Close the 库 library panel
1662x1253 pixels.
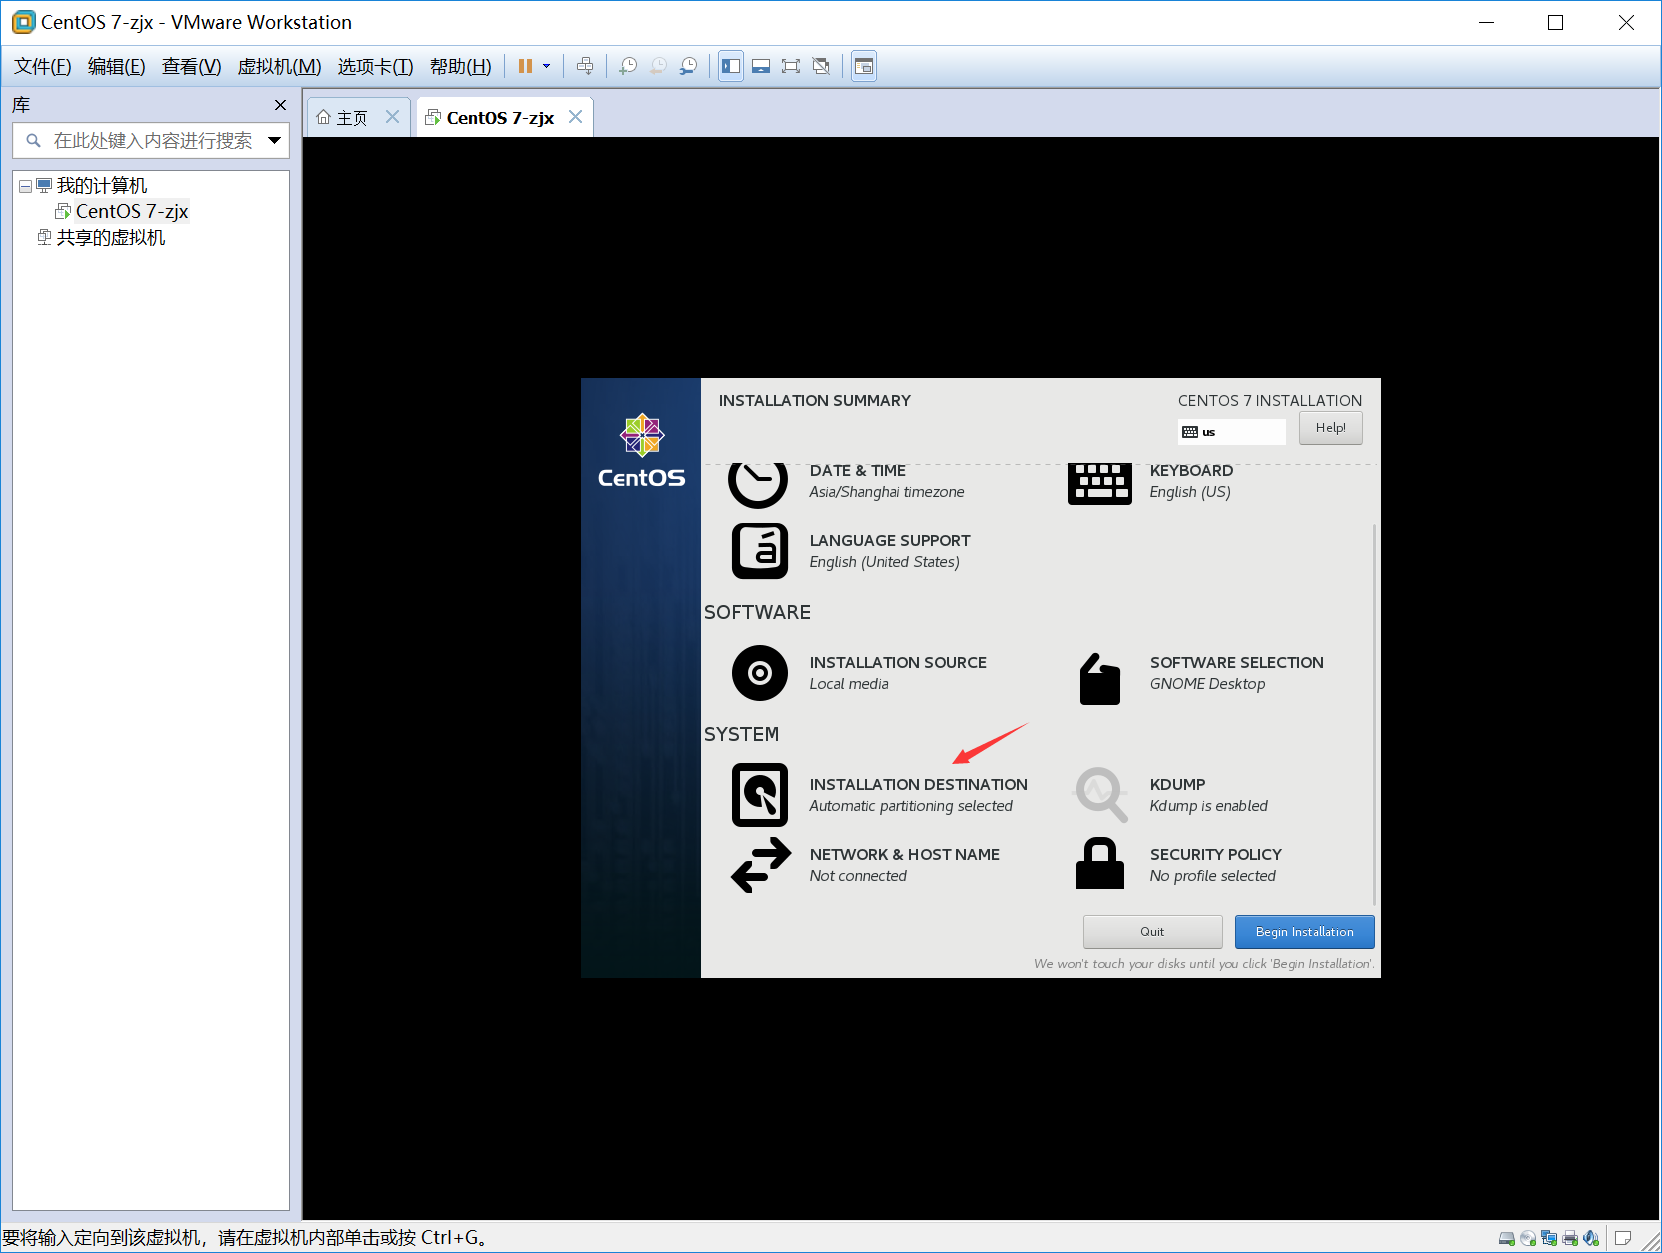[x=280, y=105]
